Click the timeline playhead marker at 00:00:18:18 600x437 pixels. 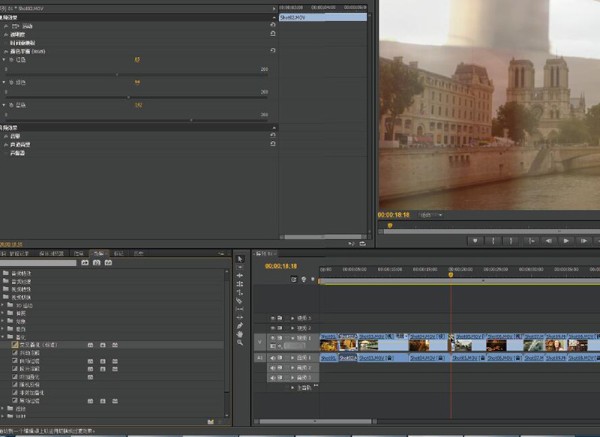pyautogui.click(x=451, y=274)
